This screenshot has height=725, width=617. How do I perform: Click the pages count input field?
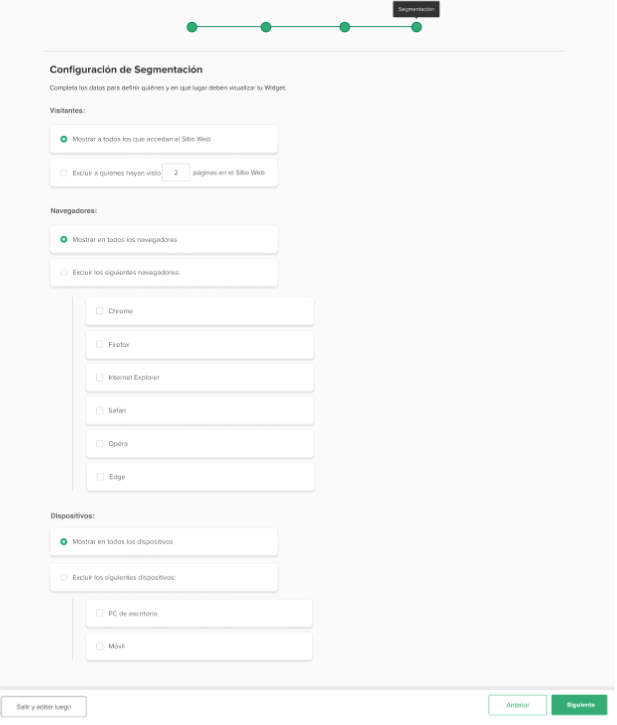pyautogui.click(x=176, y=173)
